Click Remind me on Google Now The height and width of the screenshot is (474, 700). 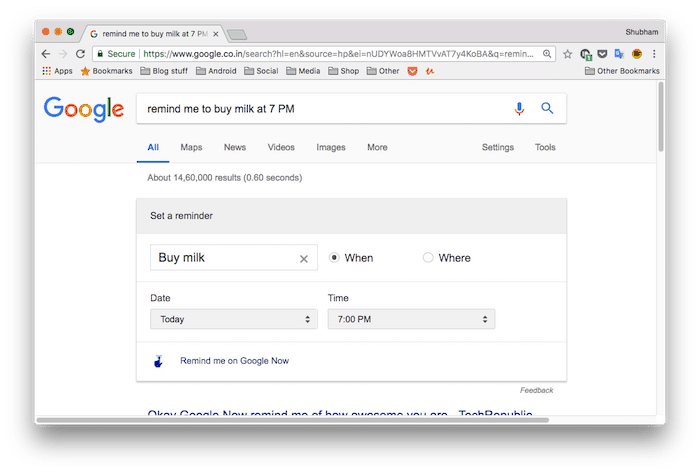(234, 361)
